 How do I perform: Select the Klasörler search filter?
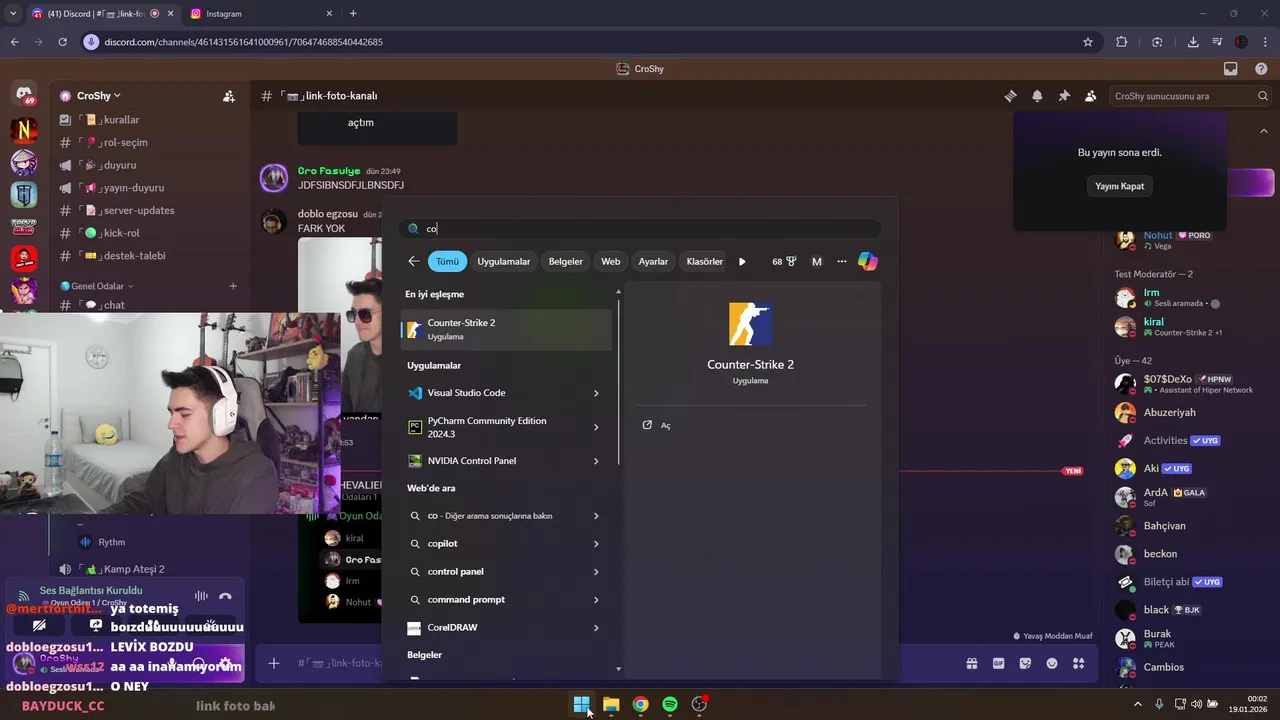704,261
